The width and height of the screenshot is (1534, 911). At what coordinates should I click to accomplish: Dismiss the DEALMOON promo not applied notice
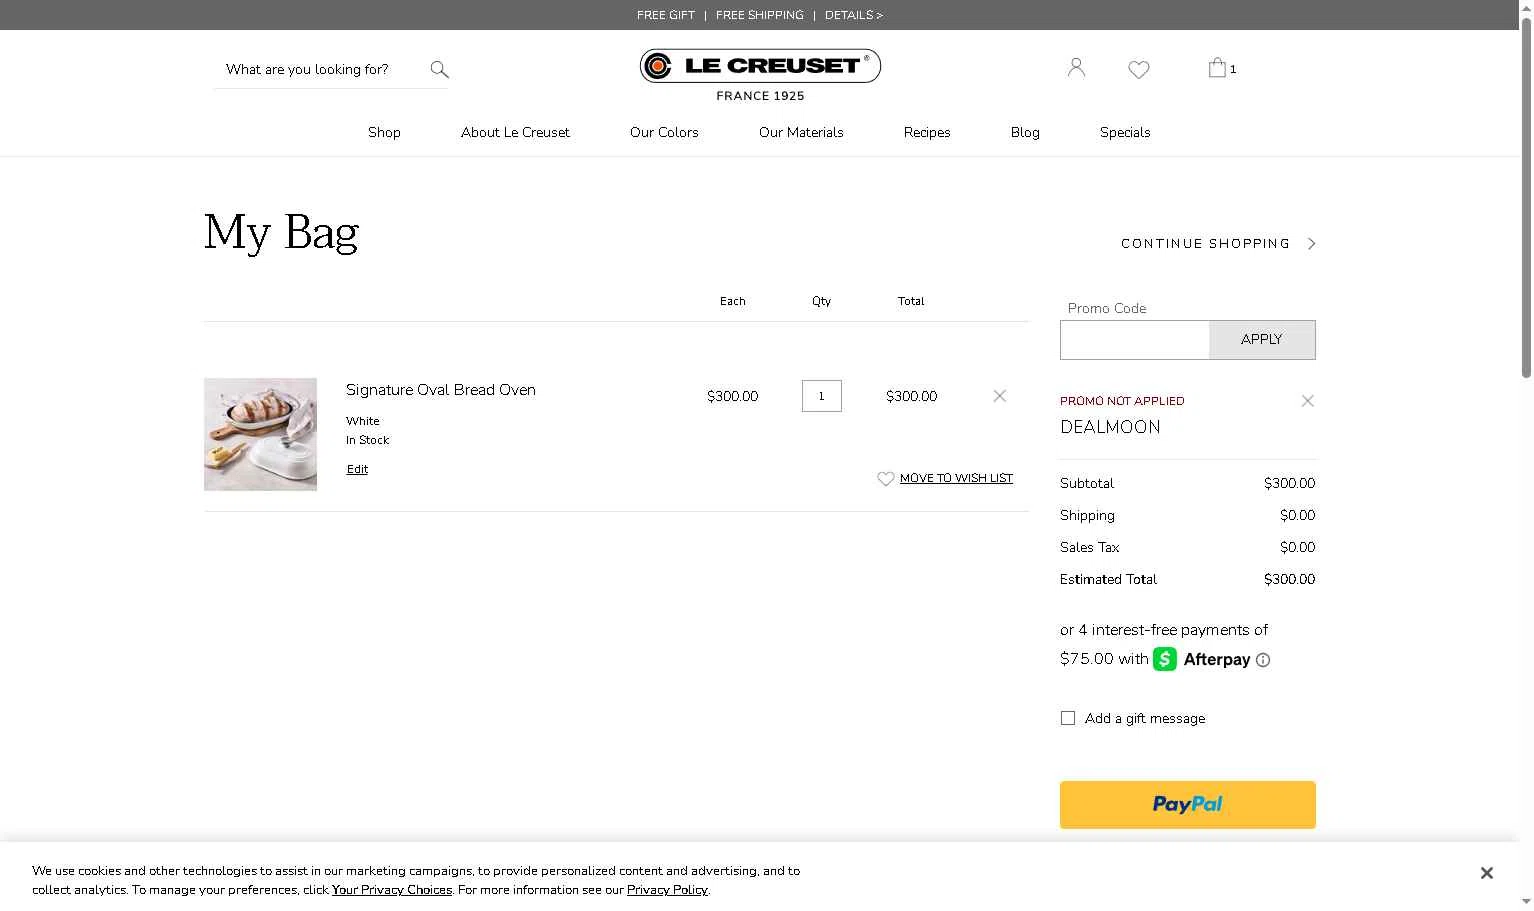coord(1307,401)
